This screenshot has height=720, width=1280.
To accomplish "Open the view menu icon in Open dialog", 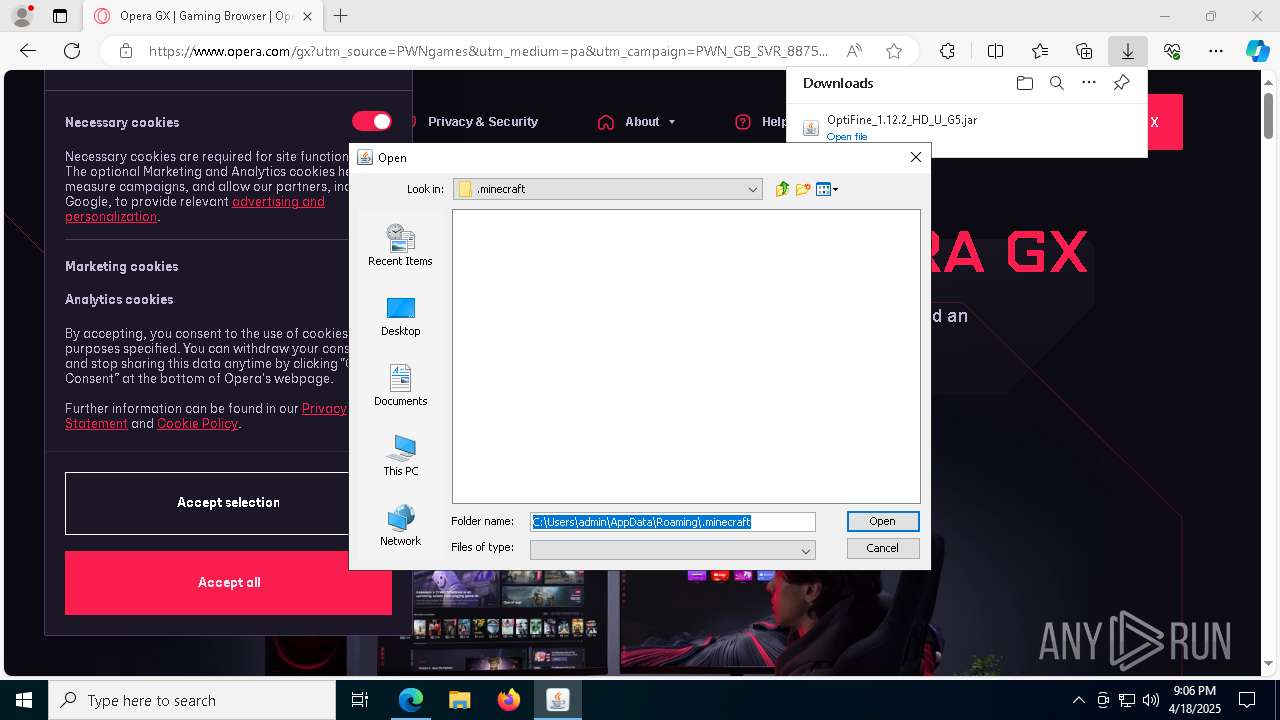I will coord(827,189).
